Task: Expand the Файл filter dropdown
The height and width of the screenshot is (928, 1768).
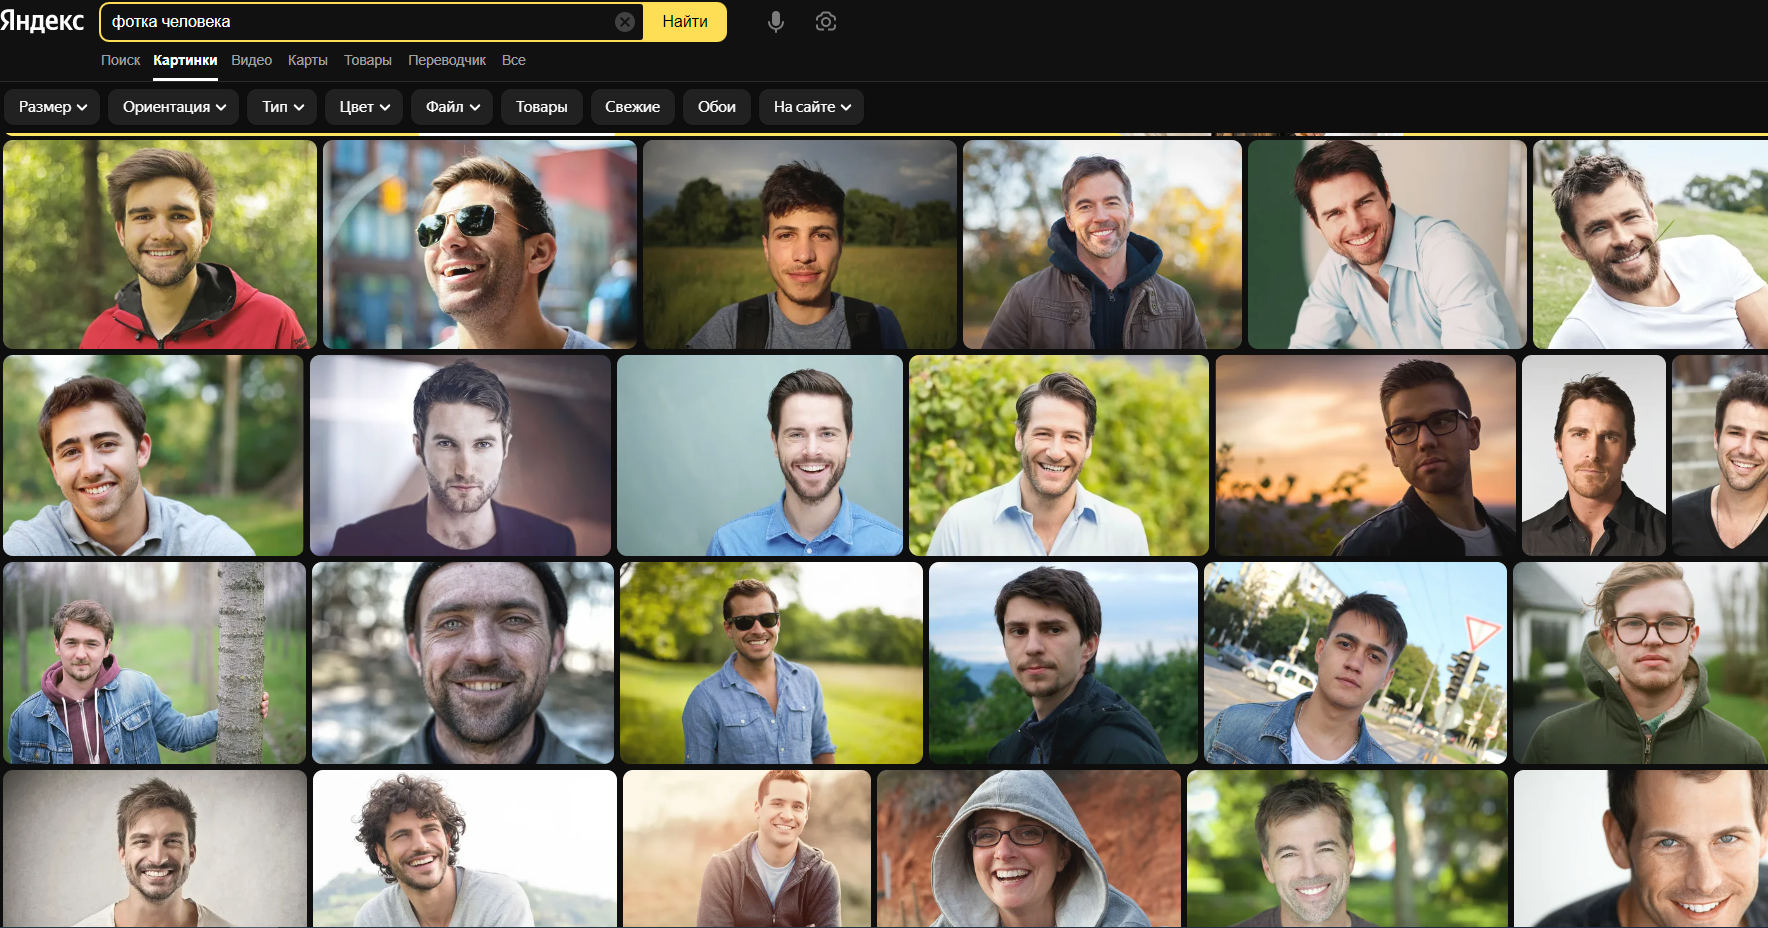Action: click(452, 107)
